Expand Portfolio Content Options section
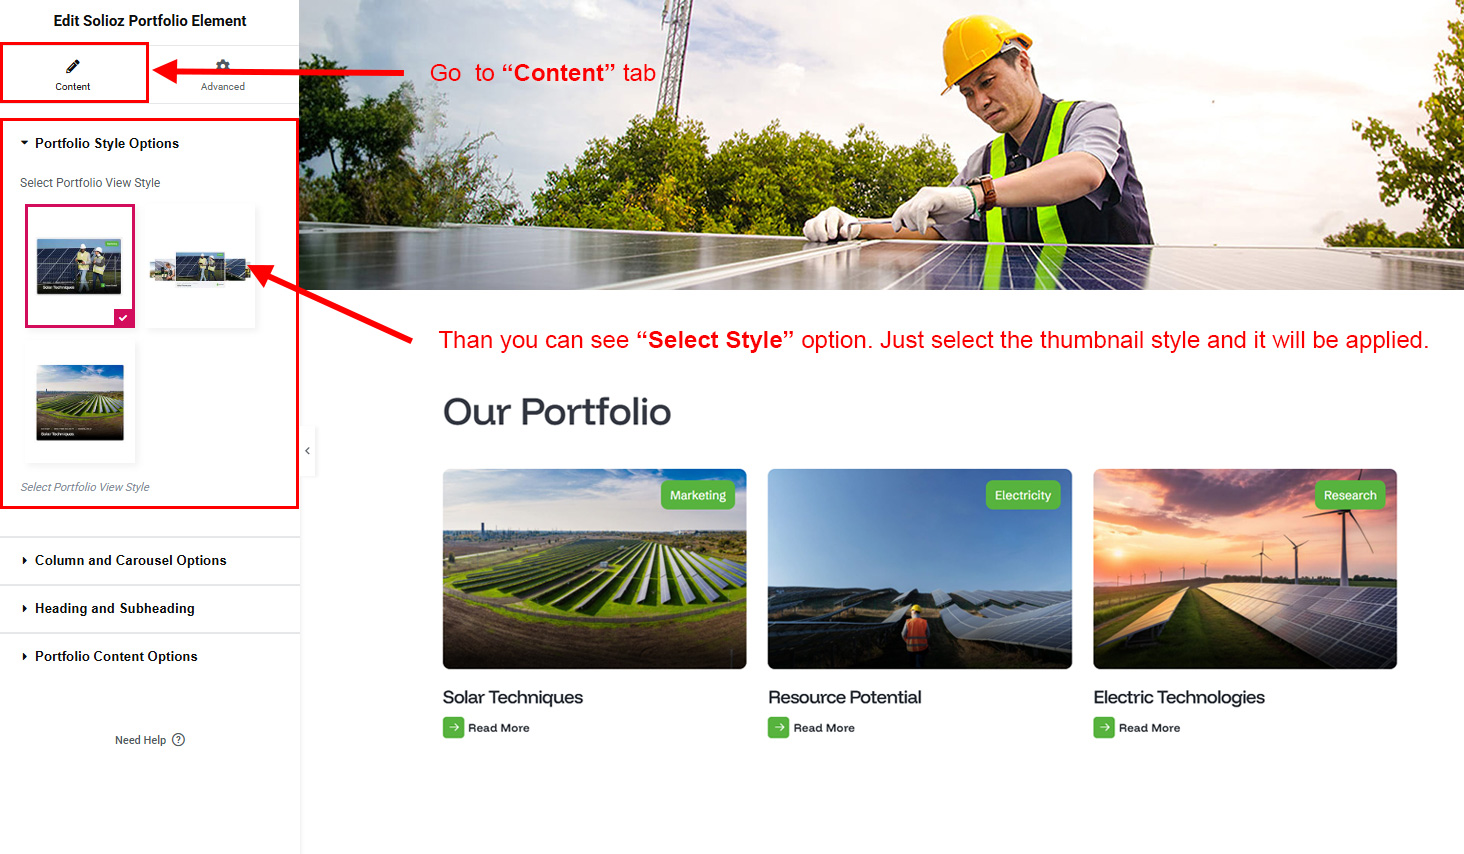 tap(109, 657)
